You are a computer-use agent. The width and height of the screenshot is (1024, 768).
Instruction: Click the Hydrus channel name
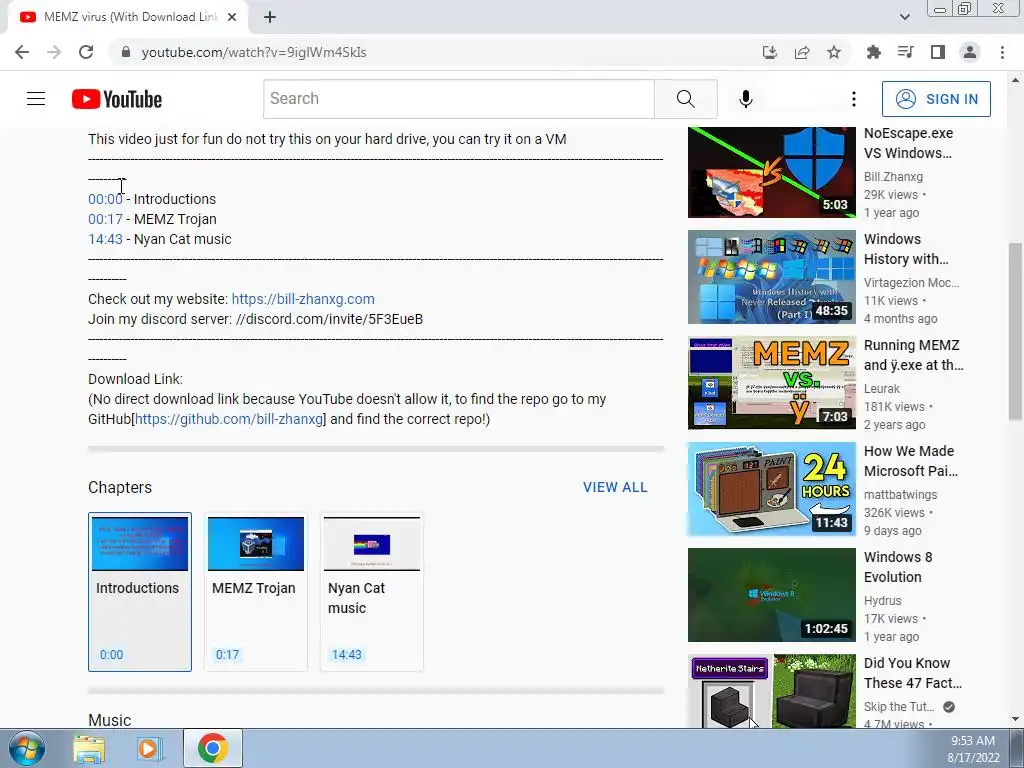tap(882, 601)
